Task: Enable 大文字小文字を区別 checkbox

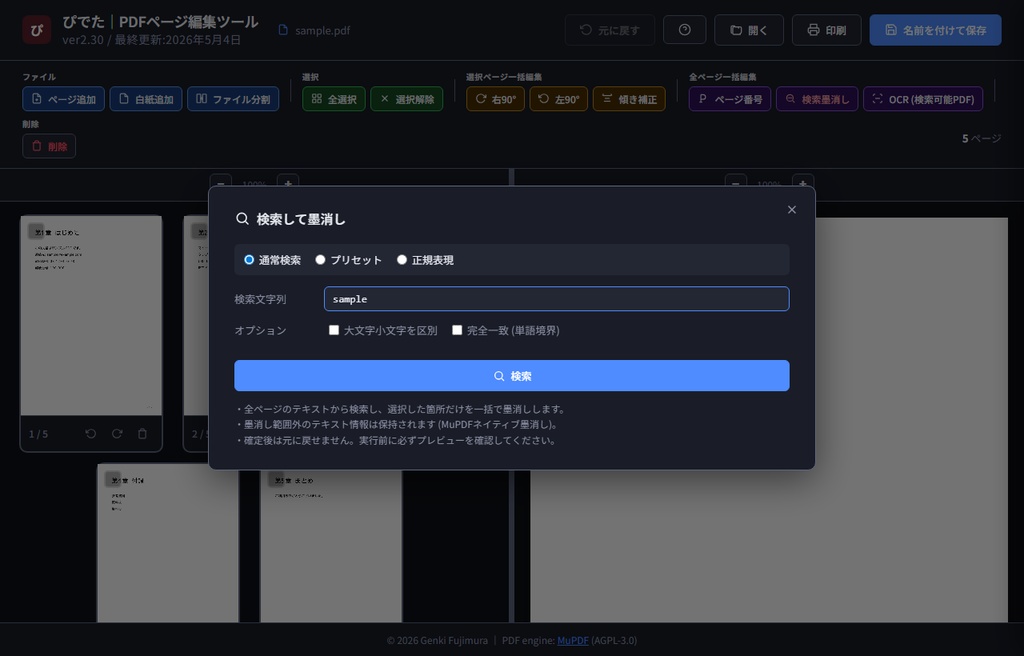Action: [334, 330]
